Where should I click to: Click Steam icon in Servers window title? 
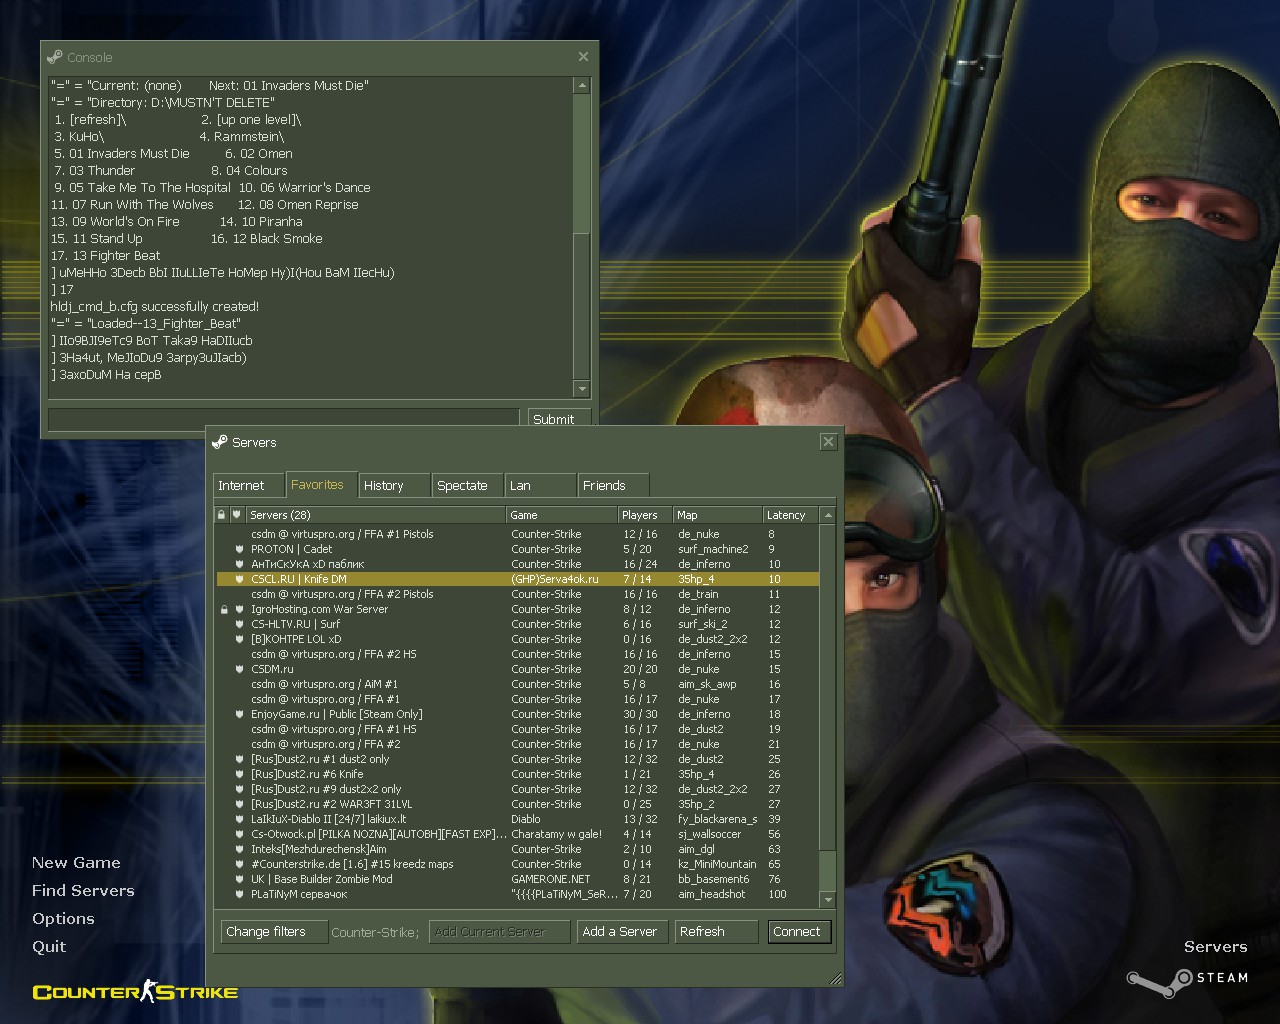point(220,442)
